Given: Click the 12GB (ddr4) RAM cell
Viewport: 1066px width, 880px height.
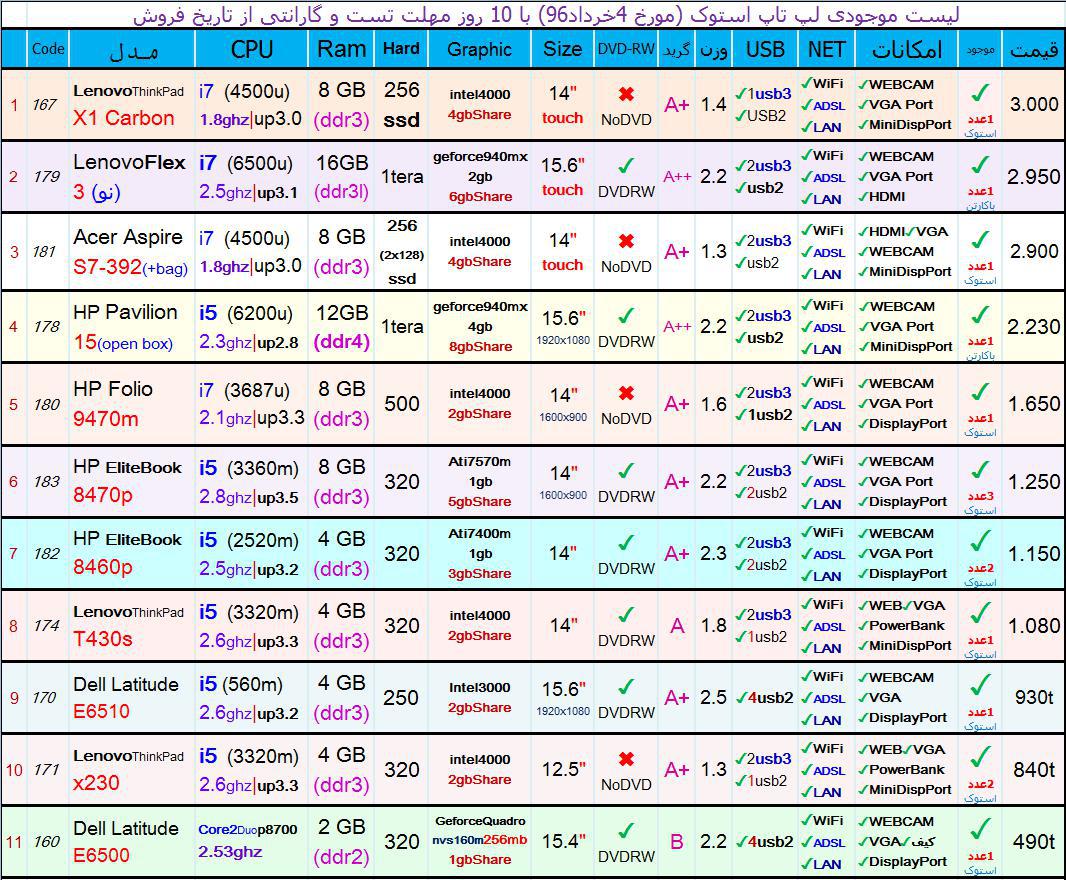Looking at the screenshot, I should 341,326.
